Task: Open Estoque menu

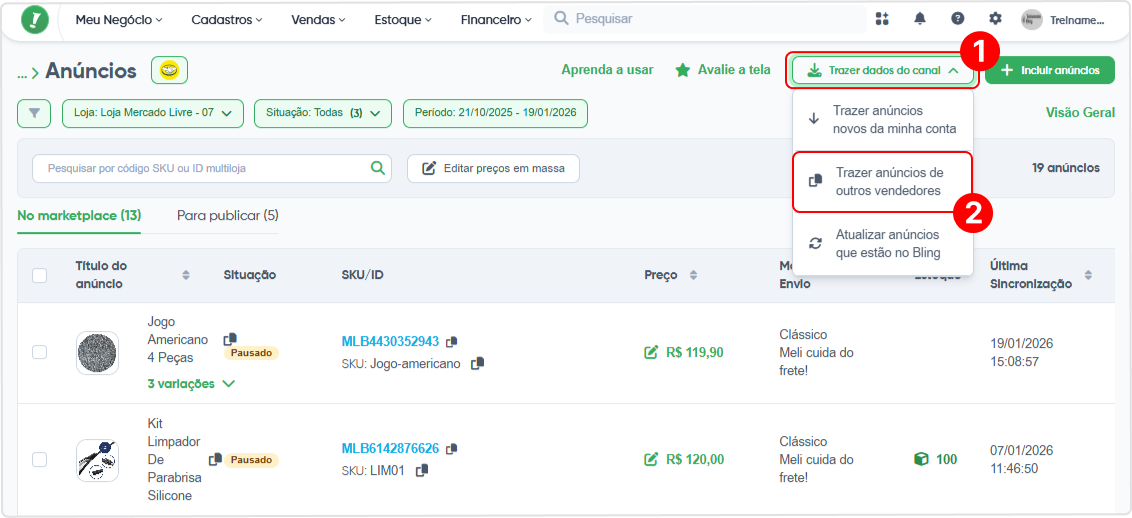Action: click(x=403, y=20)
